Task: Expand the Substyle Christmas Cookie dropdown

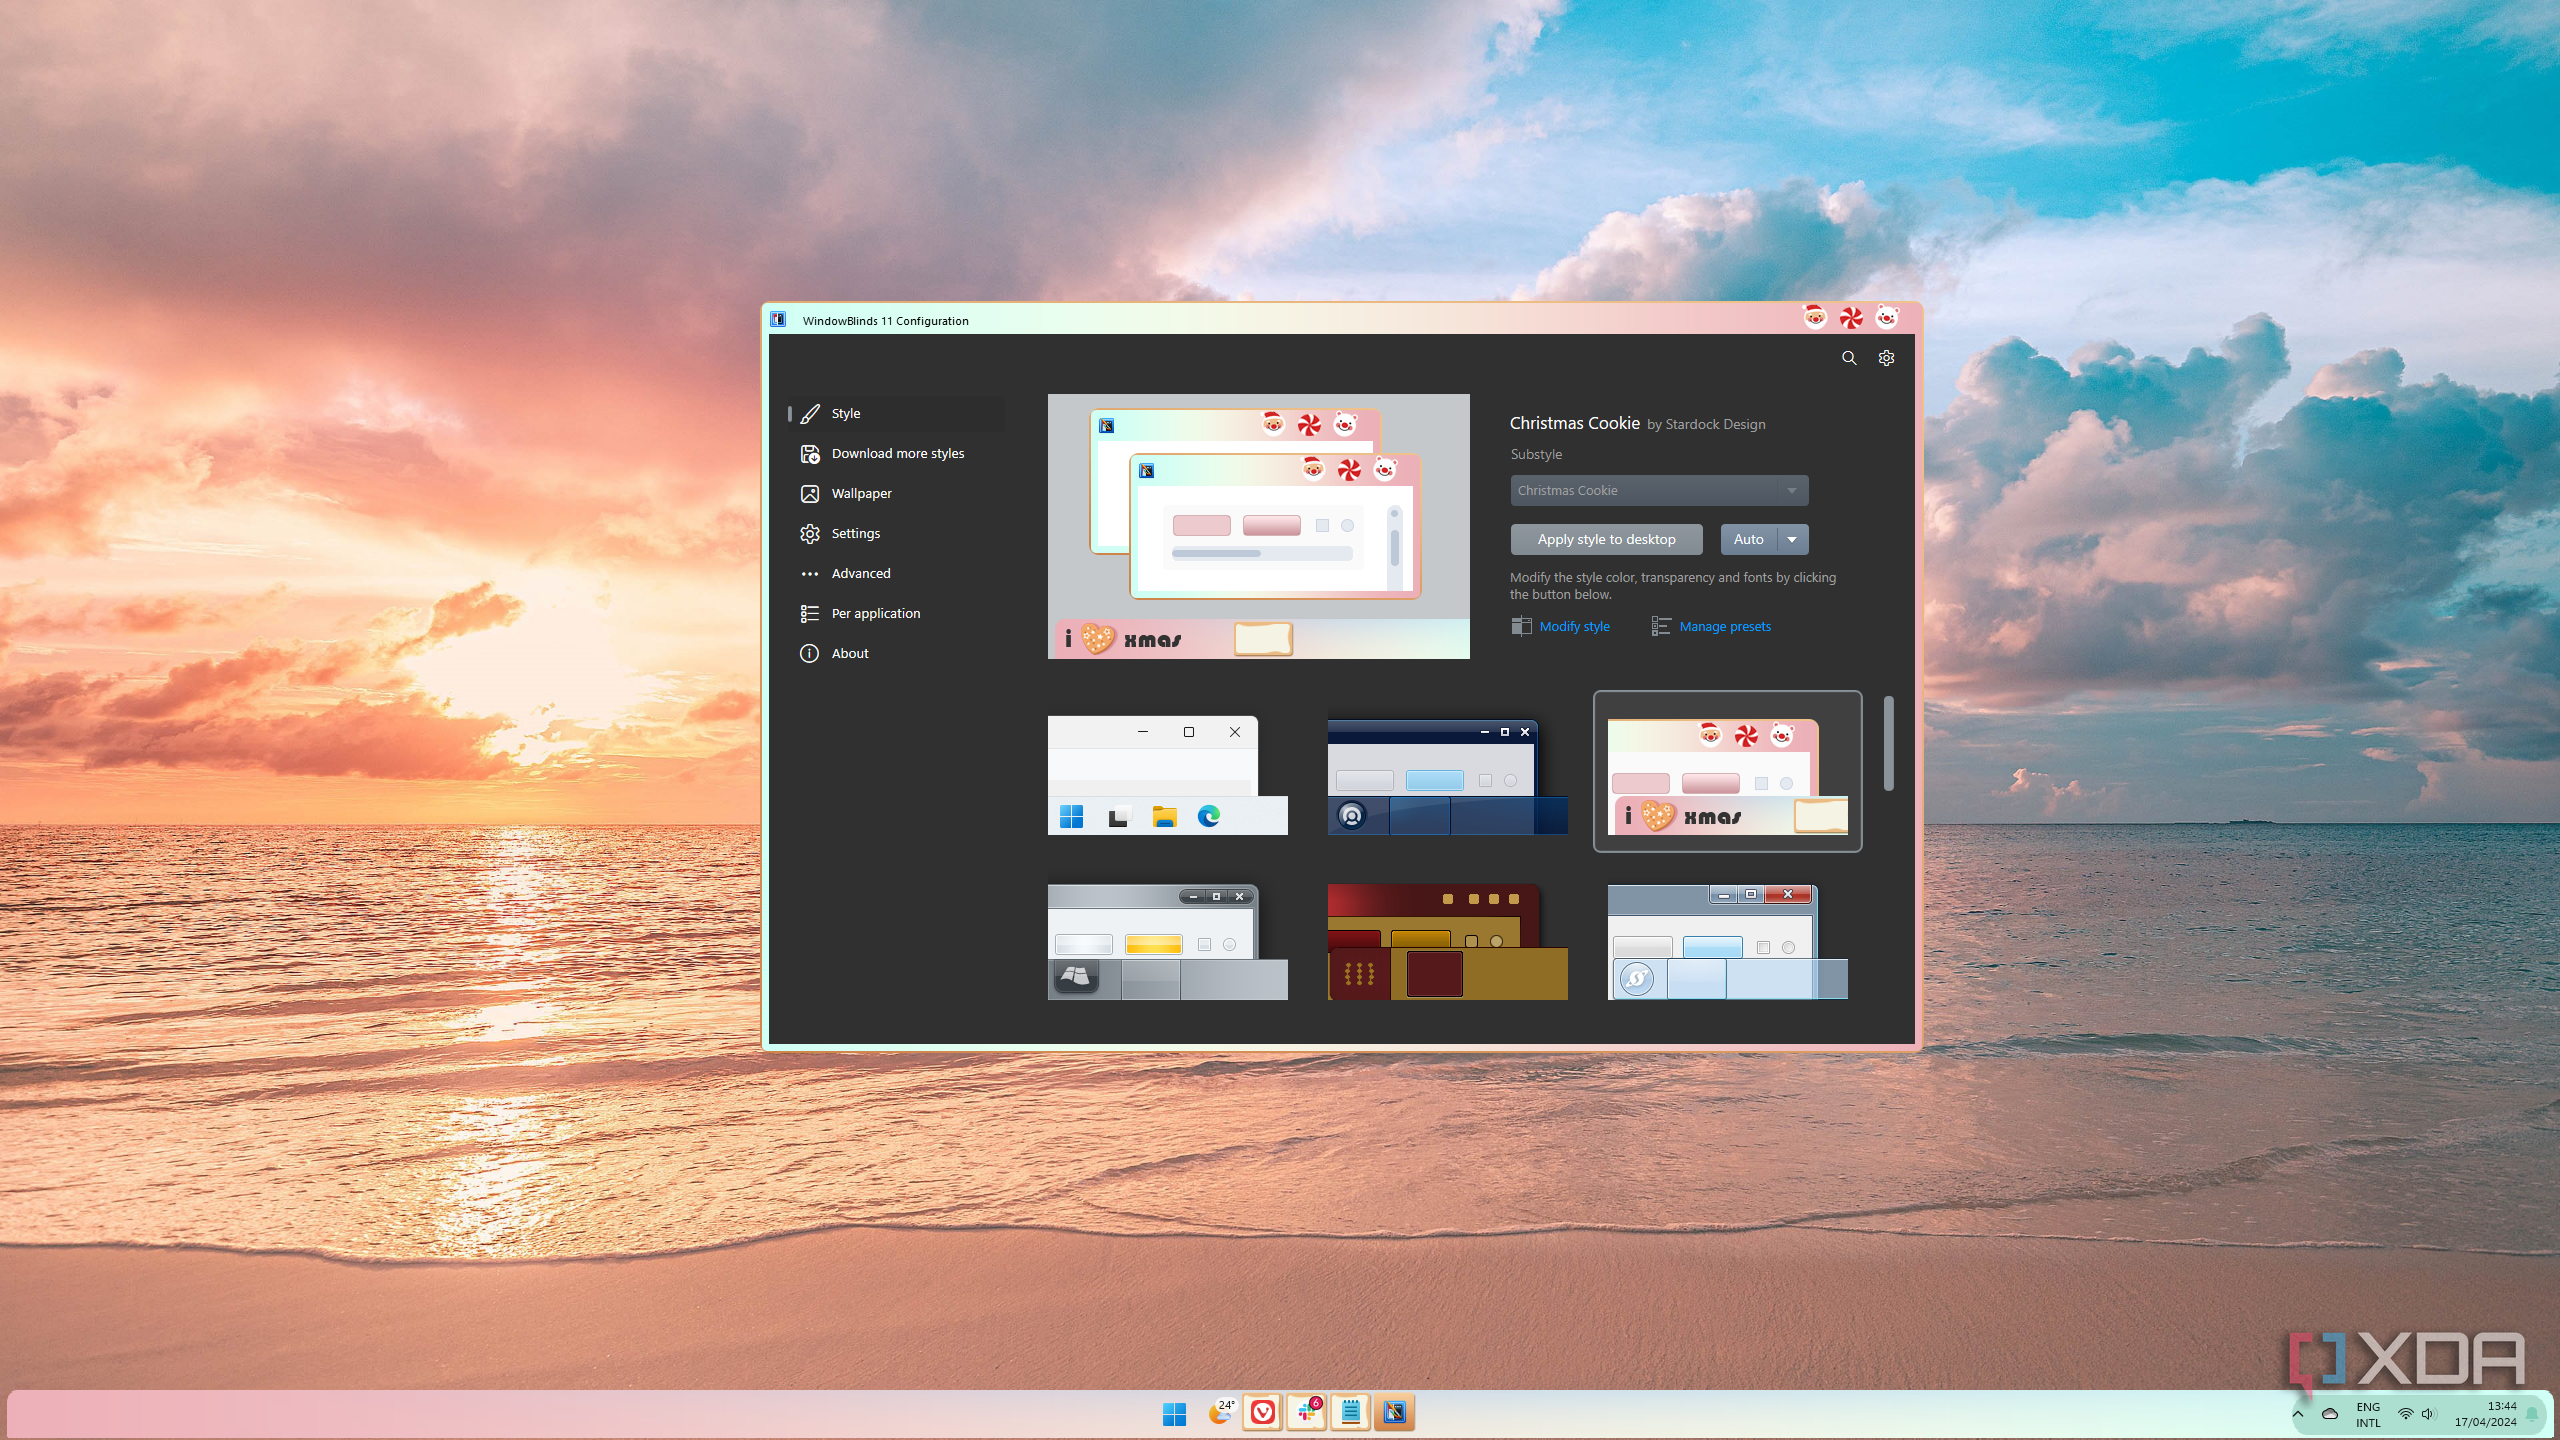Action: click(x=1659, y=491)
